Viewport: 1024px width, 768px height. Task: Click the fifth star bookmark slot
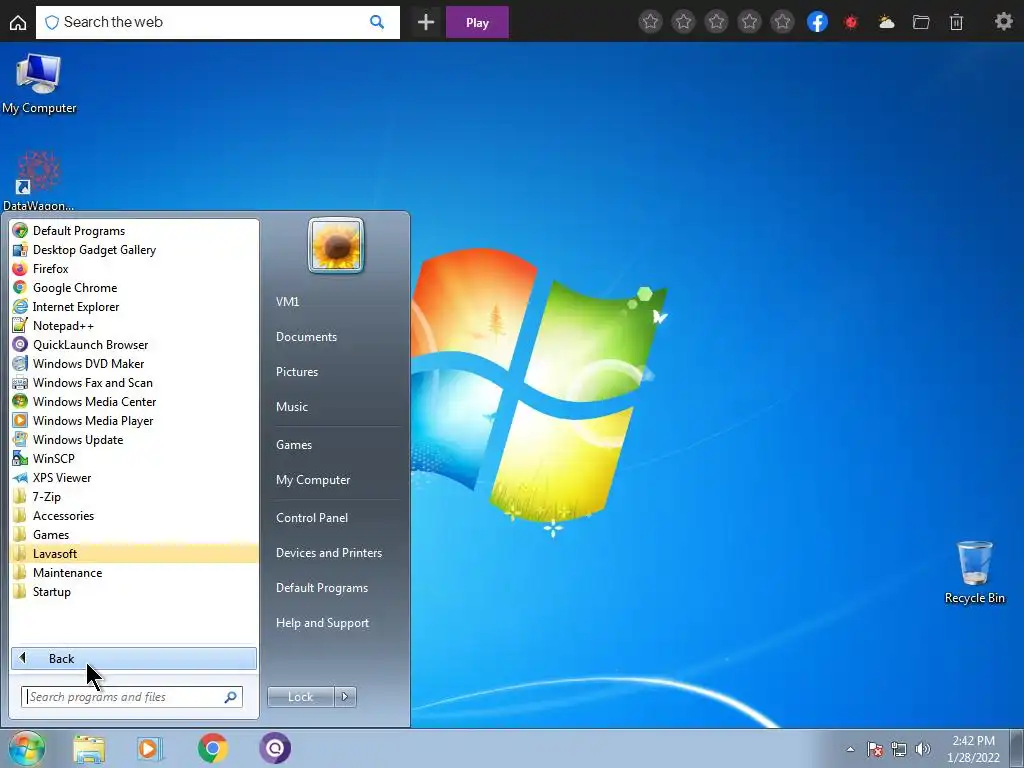click(x=782, y=22)
